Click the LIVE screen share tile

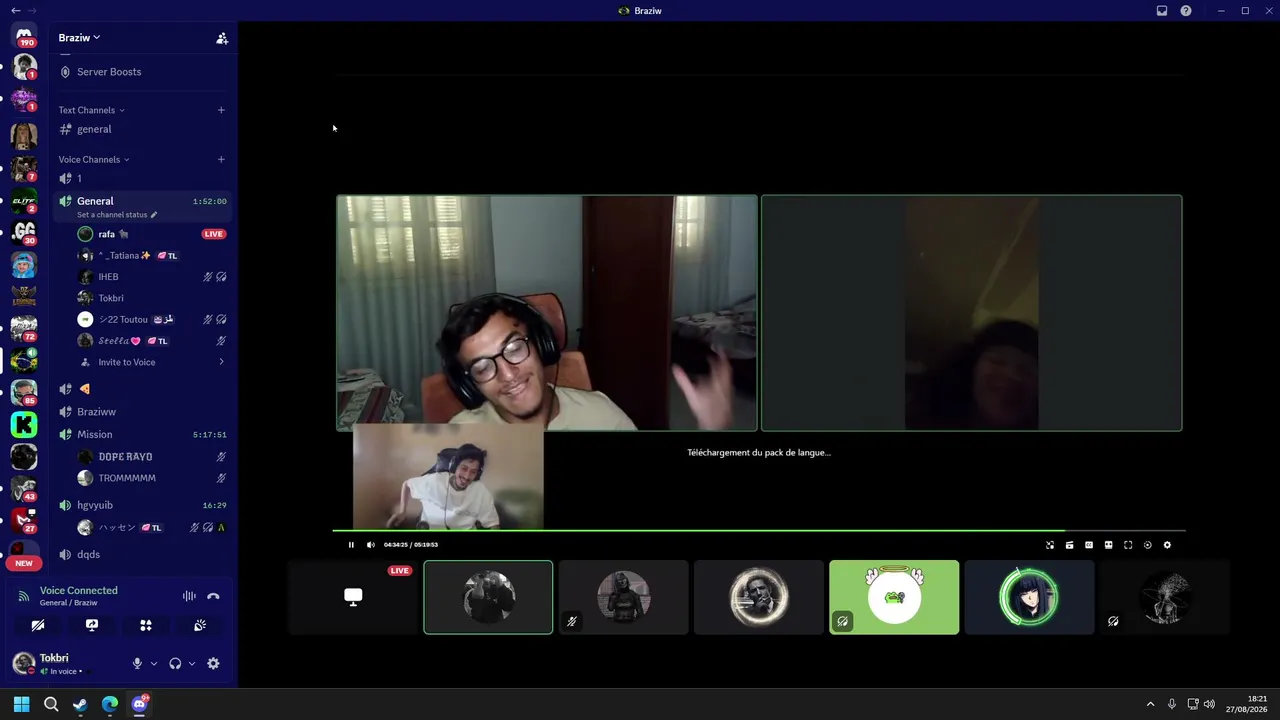pos(353,597)
